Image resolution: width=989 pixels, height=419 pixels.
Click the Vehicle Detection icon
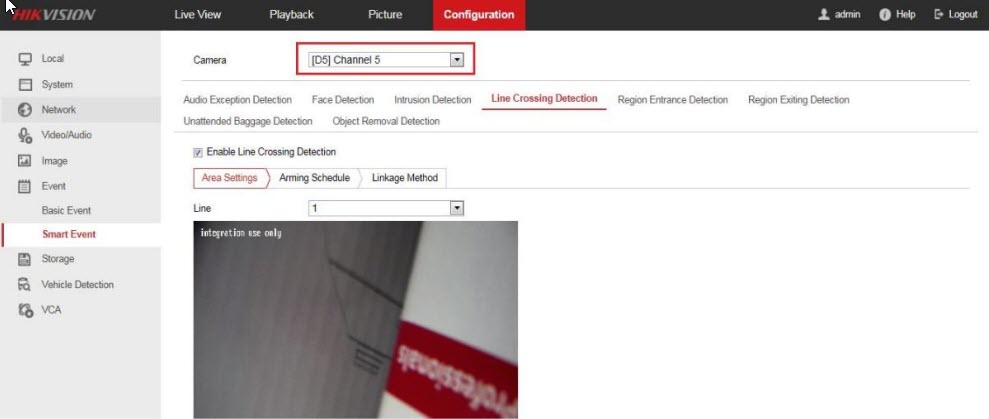tap(26, 285)
